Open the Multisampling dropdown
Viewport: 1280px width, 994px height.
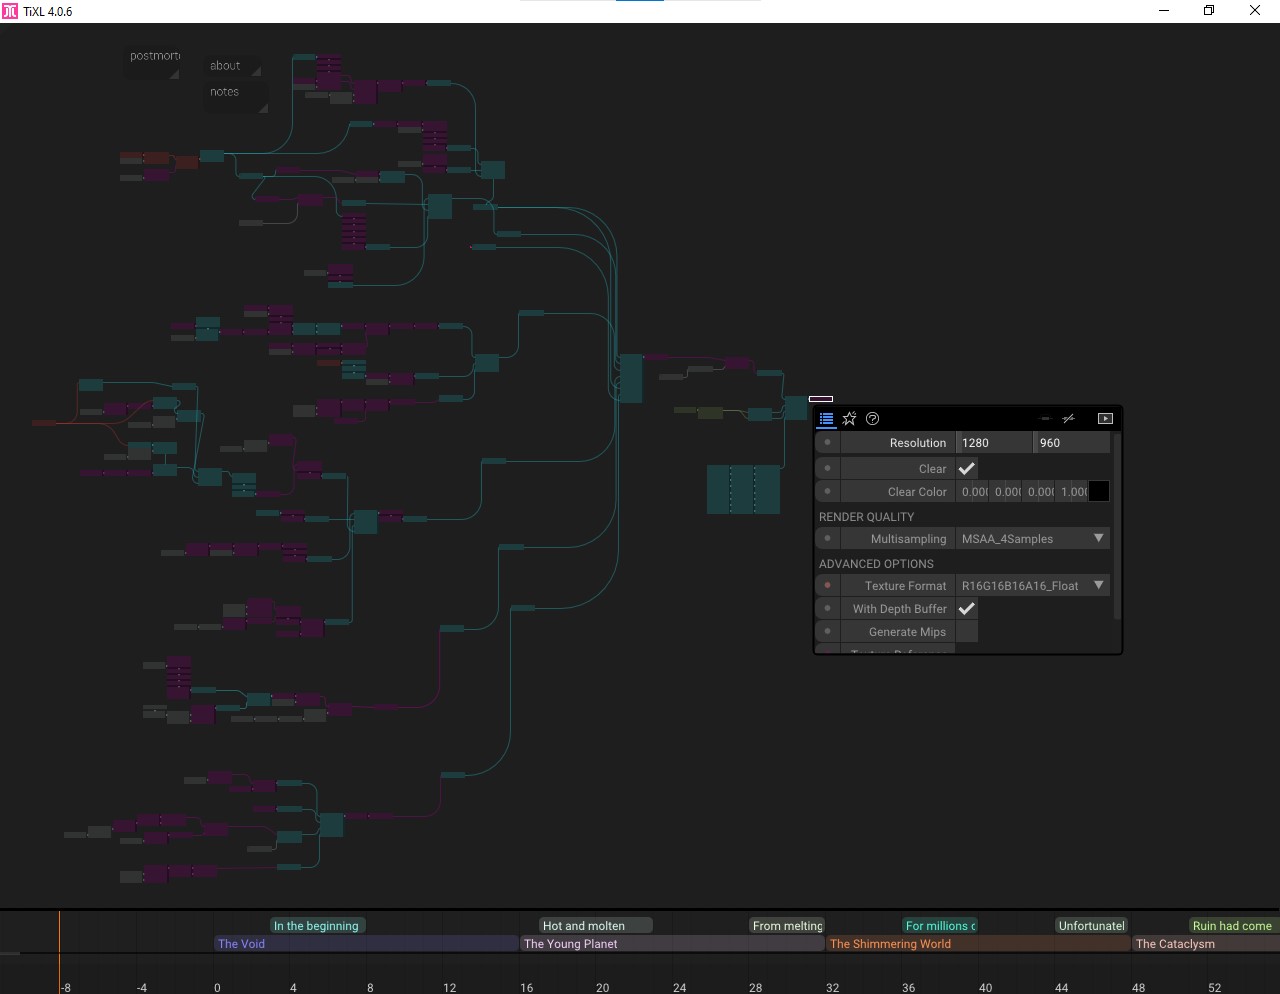(x=1032, y=539)
